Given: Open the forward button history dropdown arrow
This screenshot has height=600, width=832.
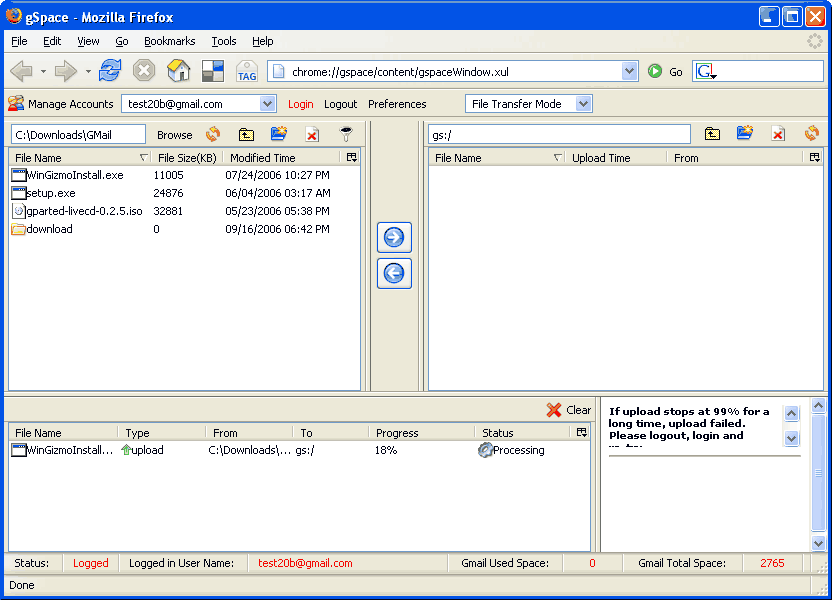Looking at the screenshot, I should (88, 71).
